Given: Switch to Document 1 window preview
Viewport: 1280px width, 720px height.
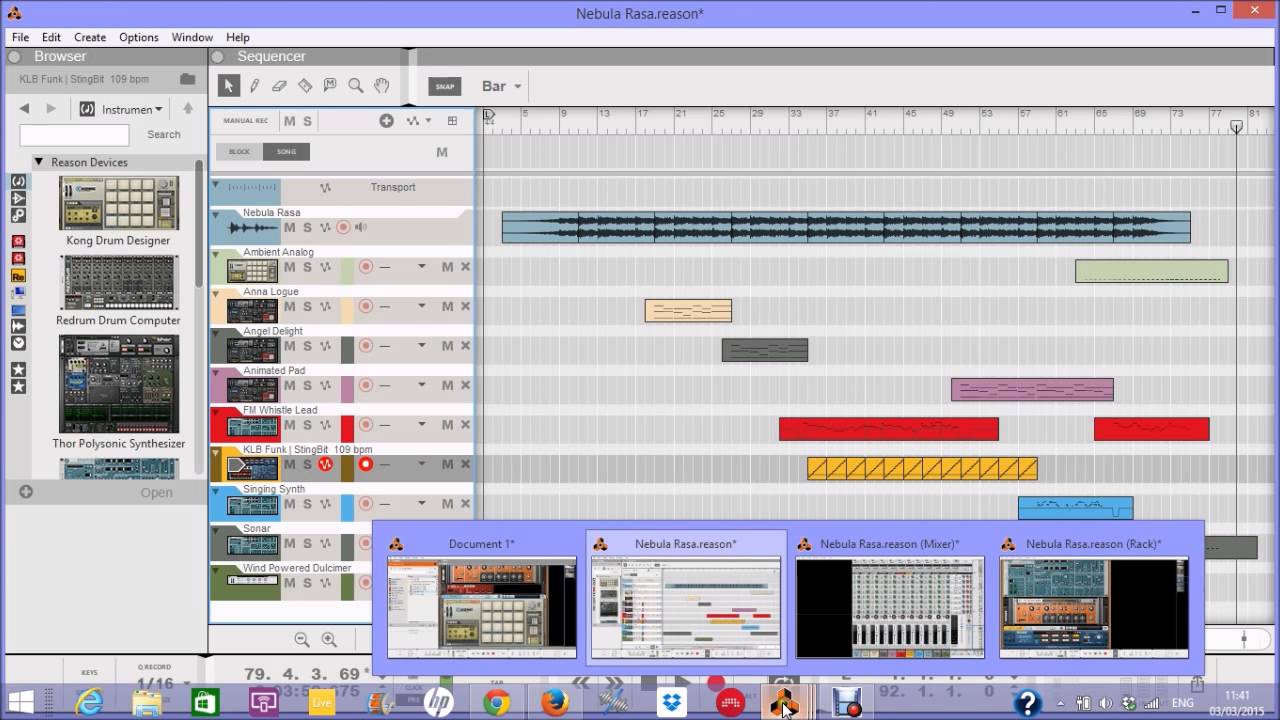Looking at the screenshot, I should pyautogui.click(x=482, y=596).
